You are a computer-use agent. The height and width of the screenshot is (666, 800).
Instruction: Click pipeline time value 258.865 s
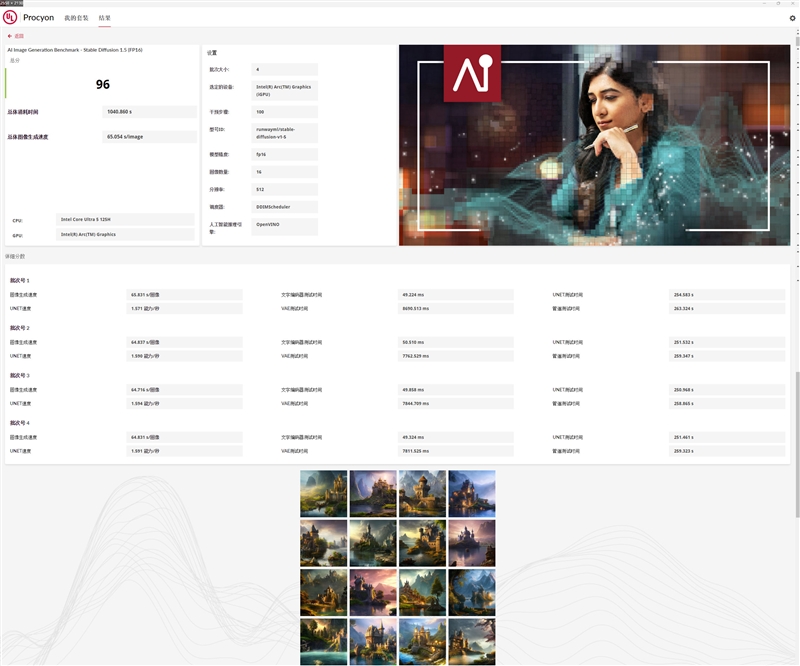point(727,404)
